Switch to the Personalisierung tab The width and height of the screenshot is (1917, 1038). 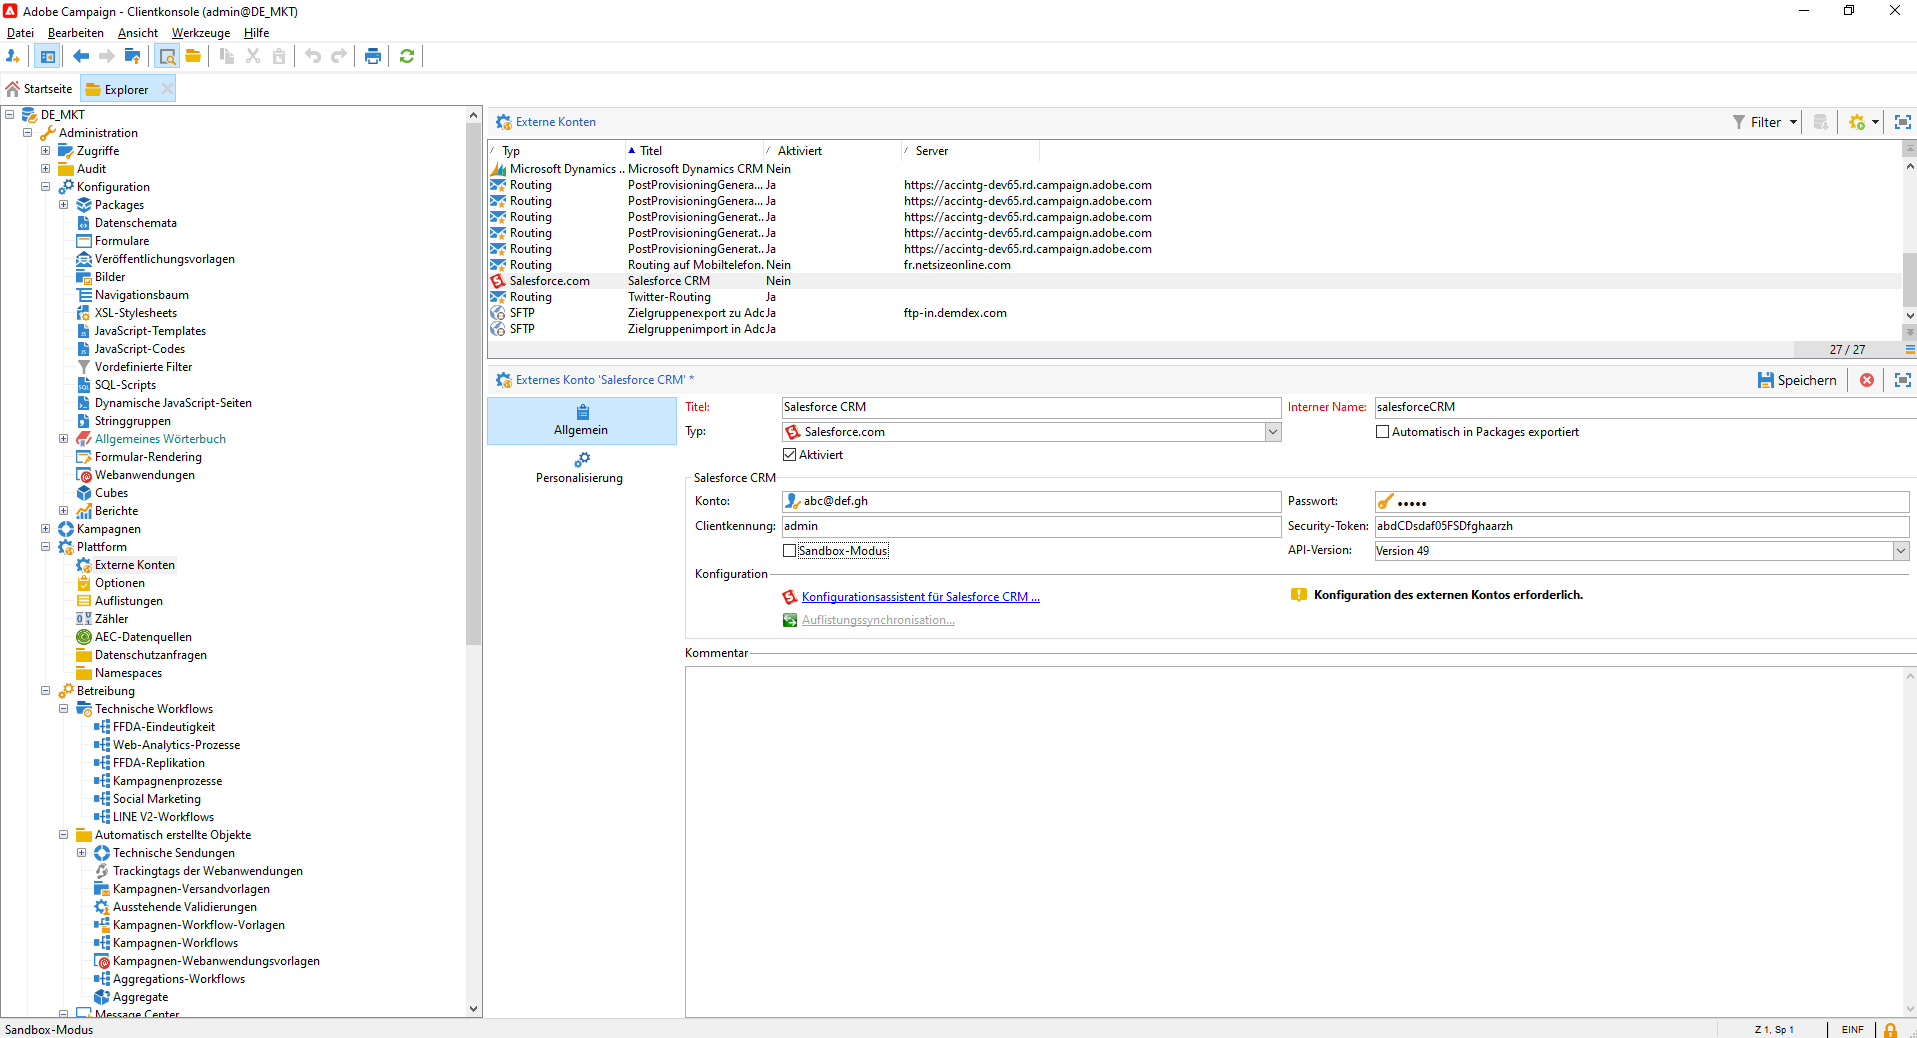[x=580, y=468]
